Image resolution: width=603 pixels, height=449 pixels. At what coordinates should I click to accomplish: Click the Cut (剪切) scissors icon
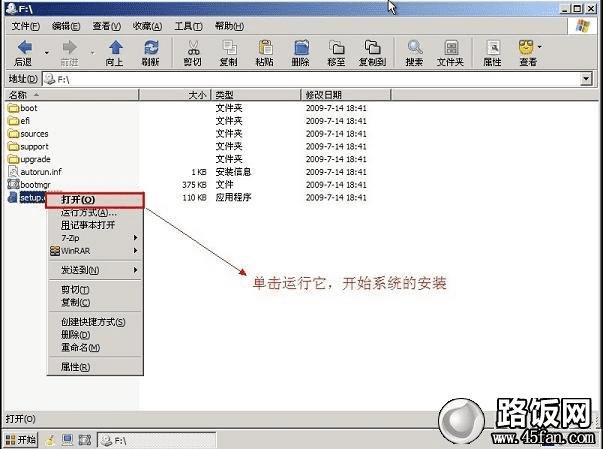[x=193, y=48]
